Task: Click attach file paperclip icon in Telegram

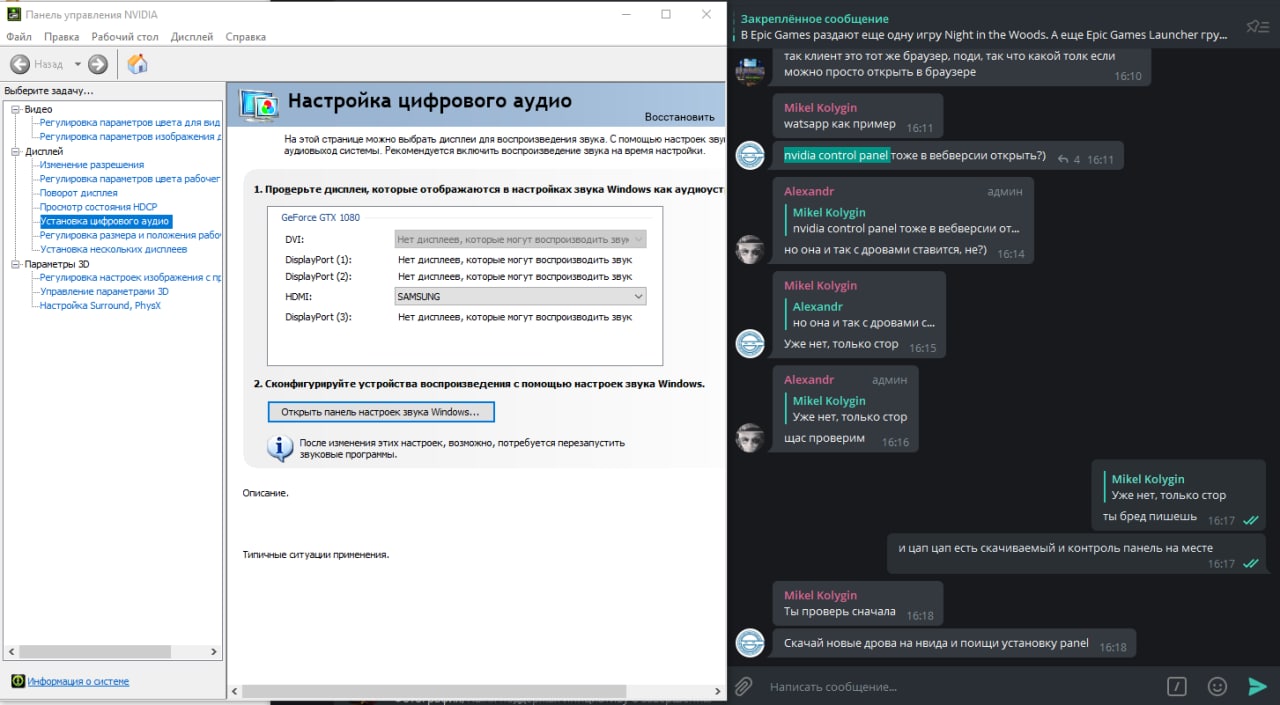Action: pos(743,686)
